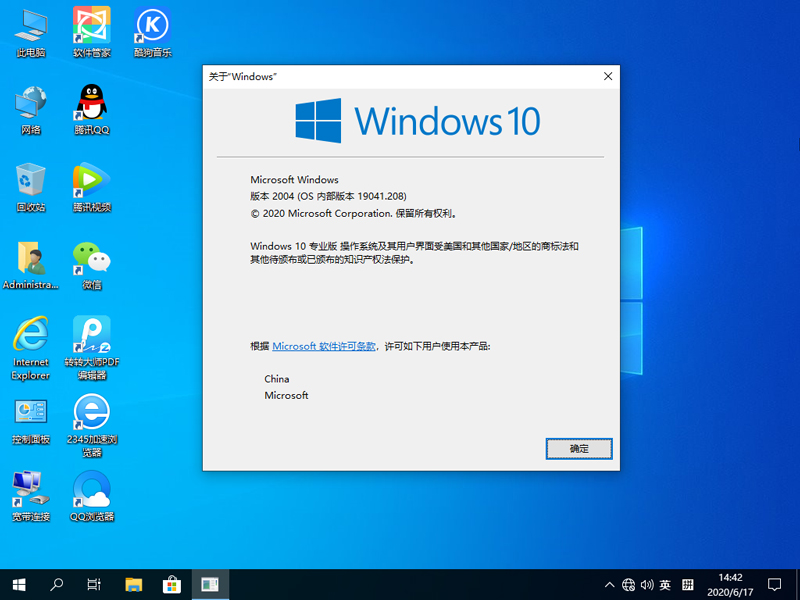This screenshot has height=600, width=800.
Task: Select the 回收站 recycle bin icon
Action: pyautogui.click(x=31, y=188)
